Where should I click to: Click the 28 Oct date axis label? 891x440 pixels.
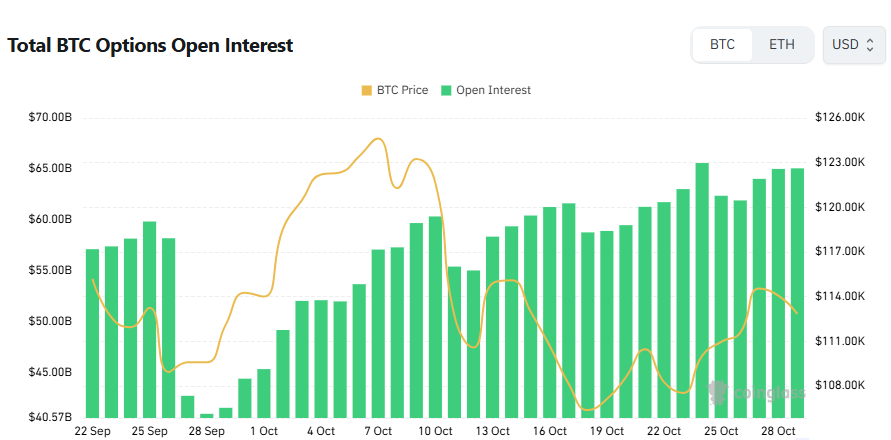pos(778,431)
